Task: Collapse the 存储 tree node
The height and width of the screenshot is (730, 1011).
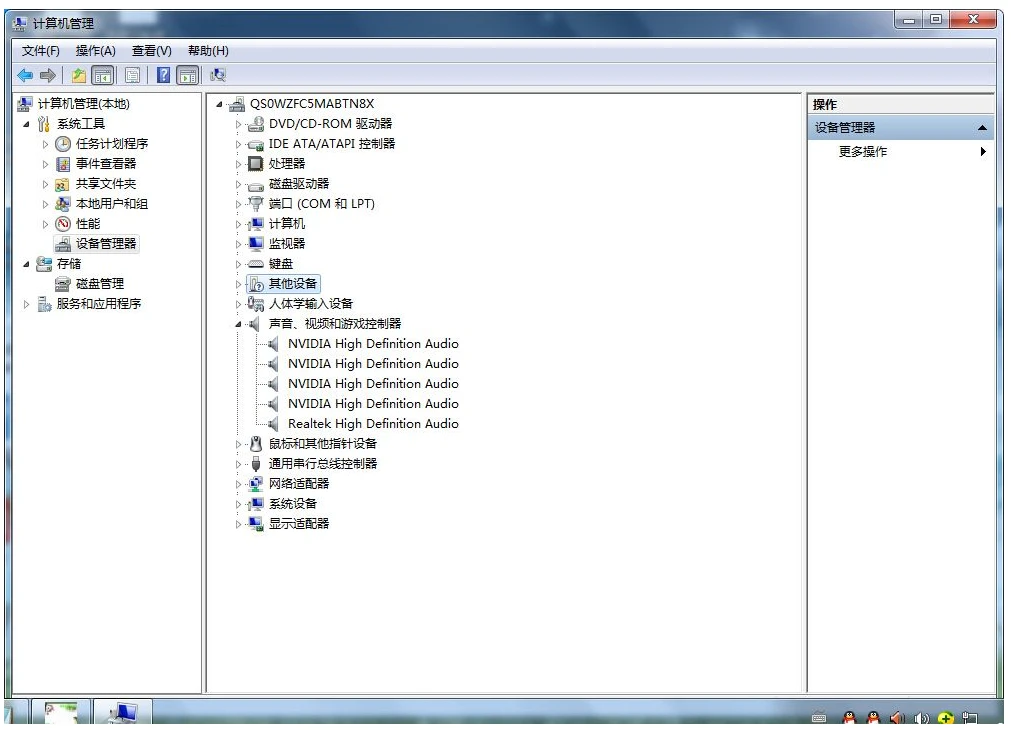Action: 26,264
